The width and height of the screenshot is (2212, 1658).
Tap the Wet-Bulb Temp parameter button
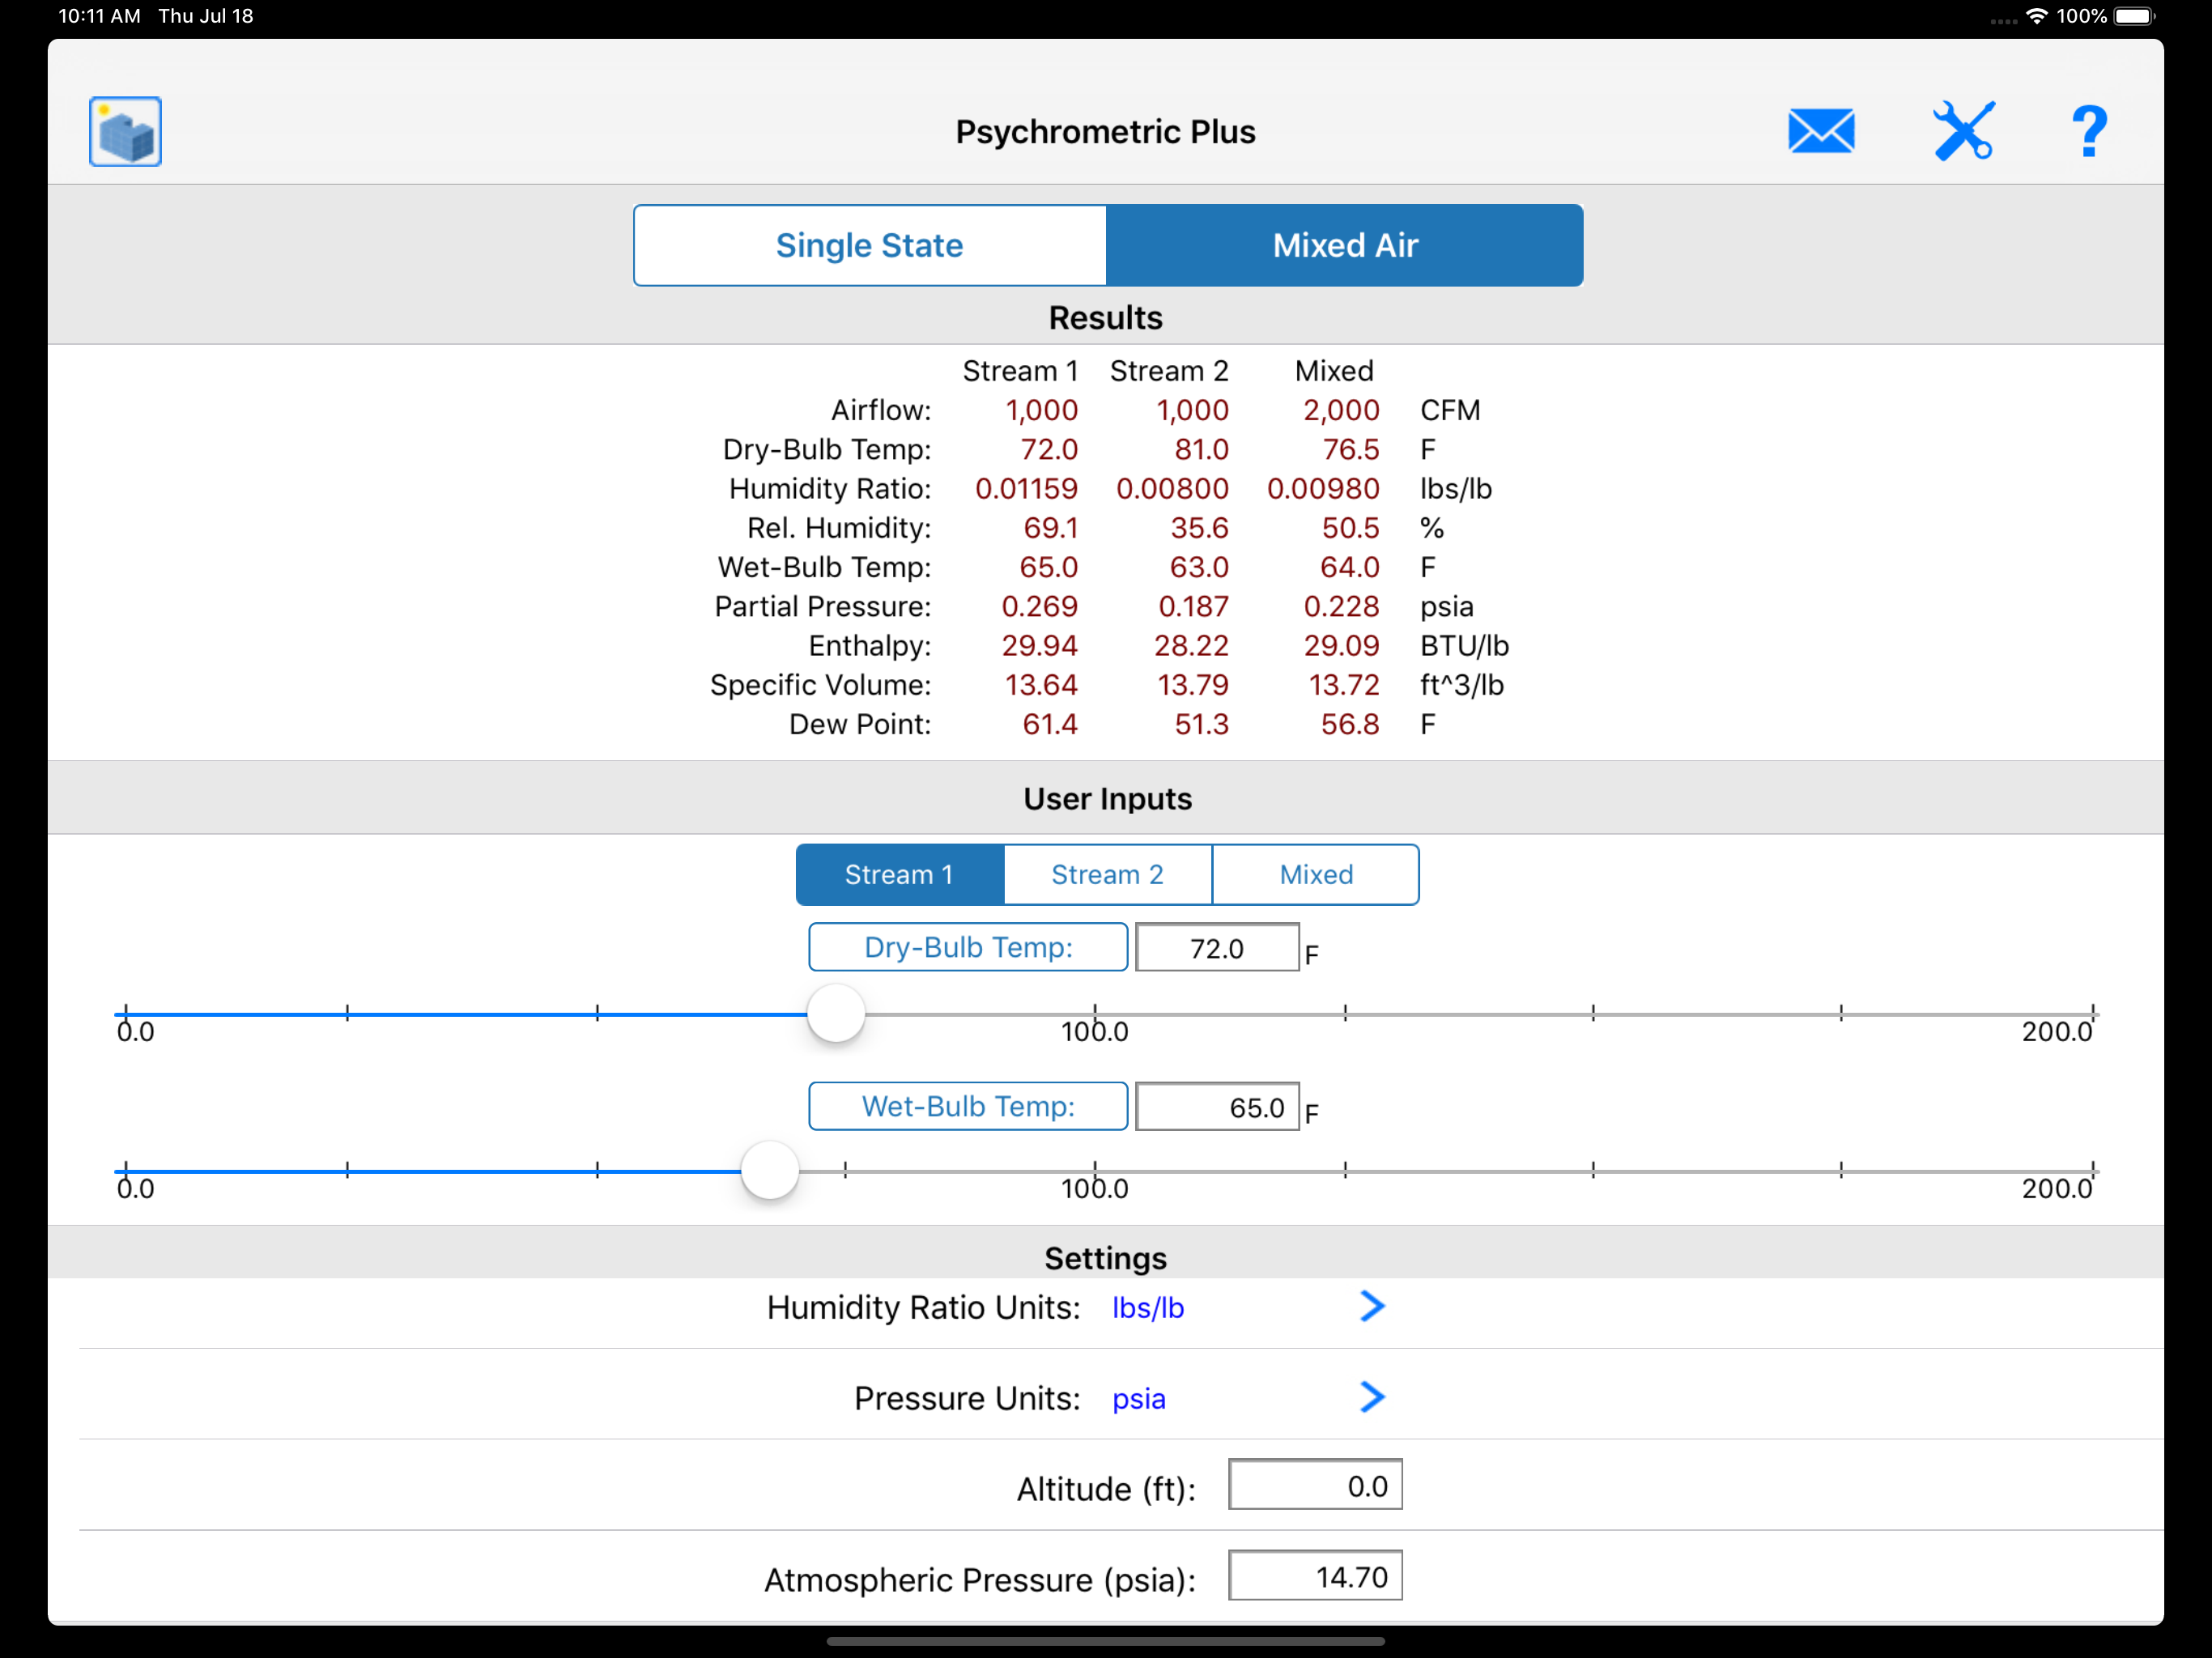(x=968, y=1106)
